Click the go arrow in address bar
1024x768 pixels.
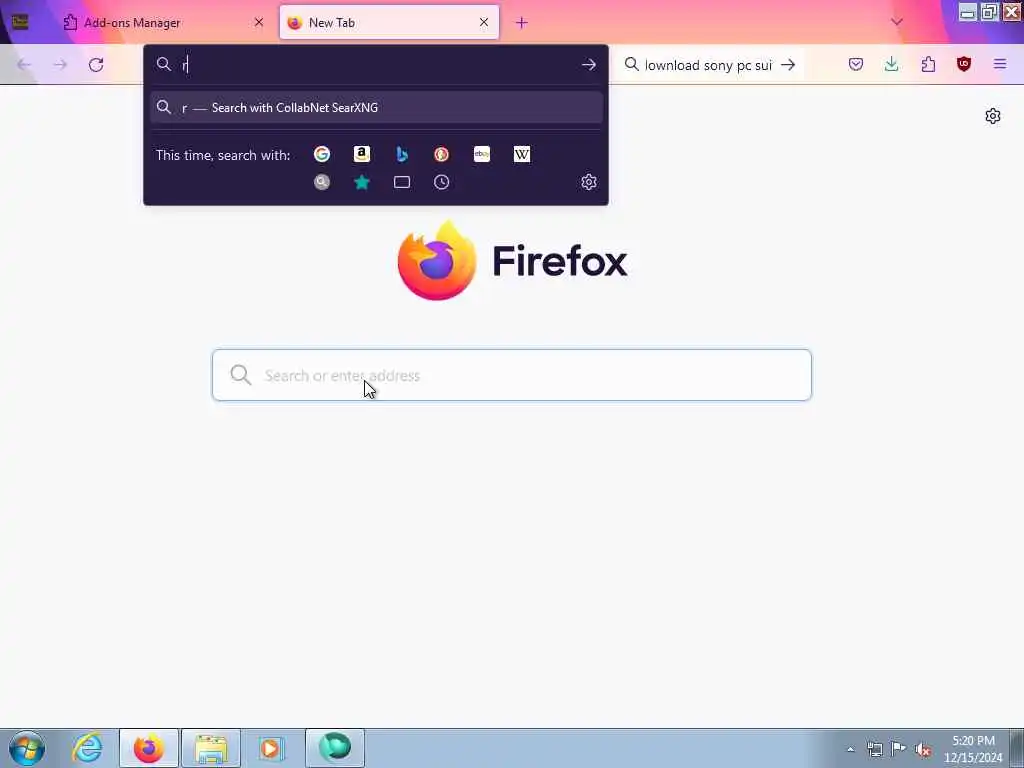coord(588,65)
